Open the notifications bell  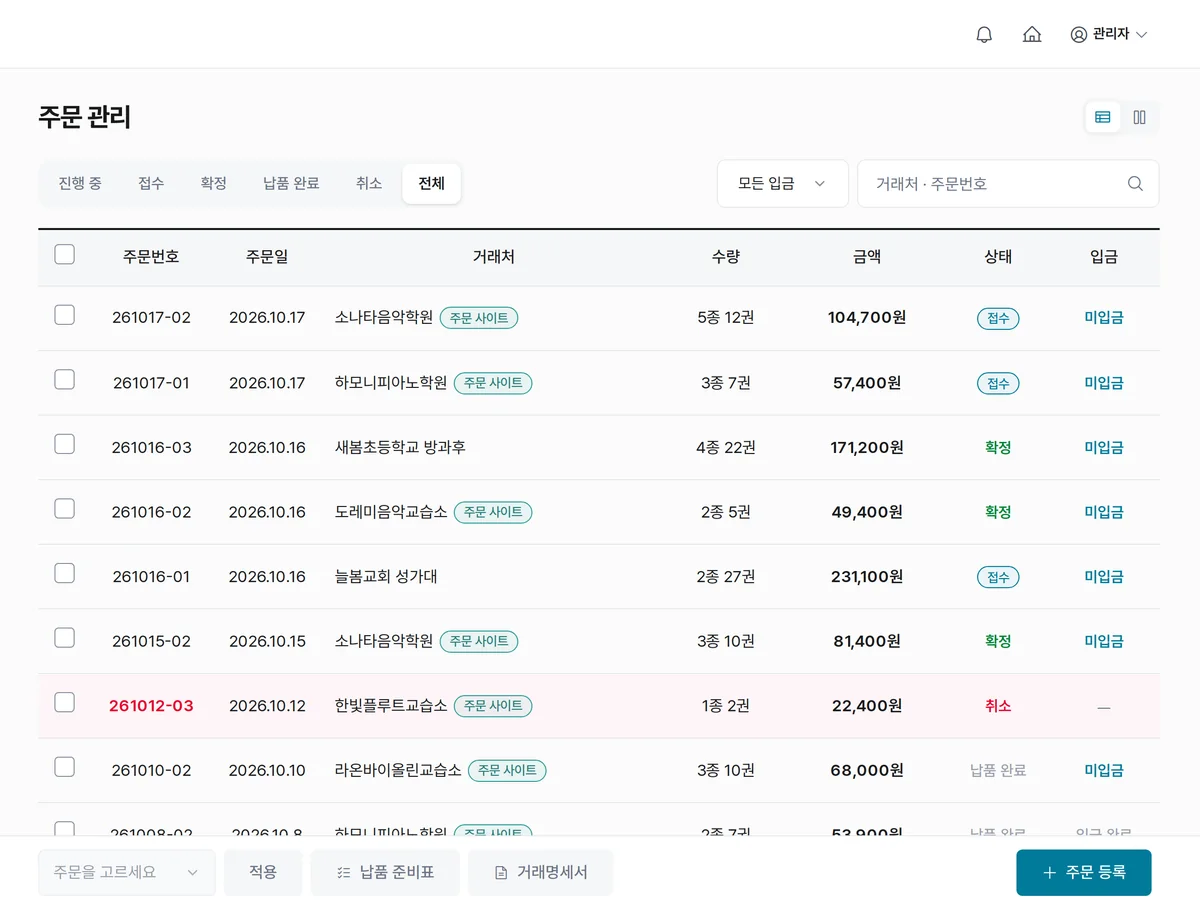[x=984, y=34]
